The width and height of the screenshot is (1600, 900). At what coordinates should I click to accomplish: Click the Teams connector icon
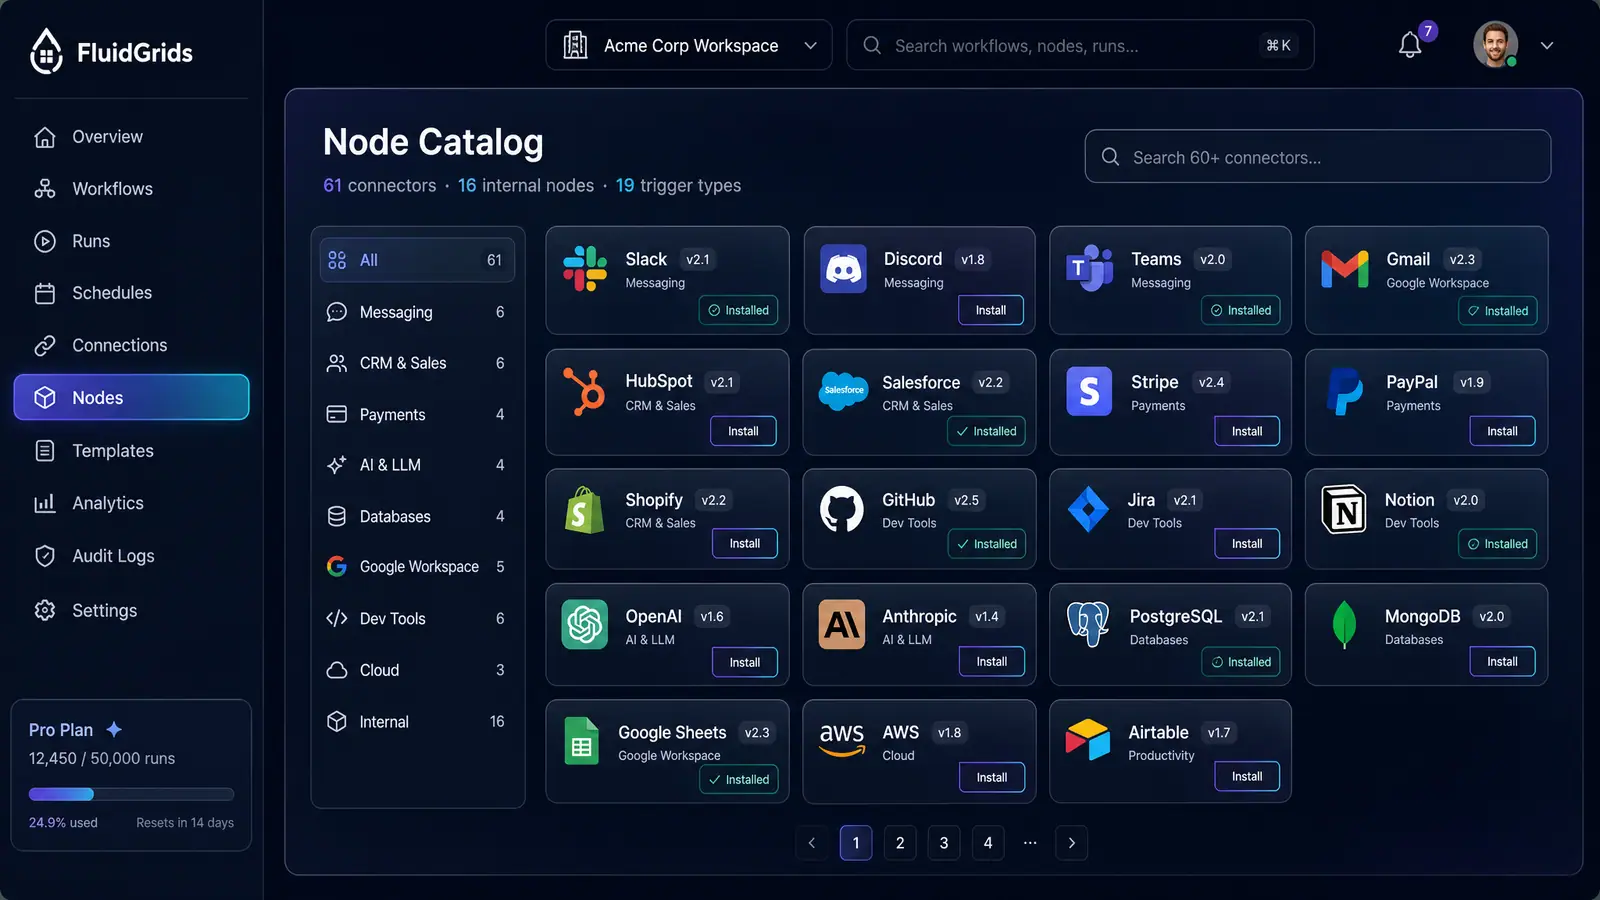[x=1090, y=268]
